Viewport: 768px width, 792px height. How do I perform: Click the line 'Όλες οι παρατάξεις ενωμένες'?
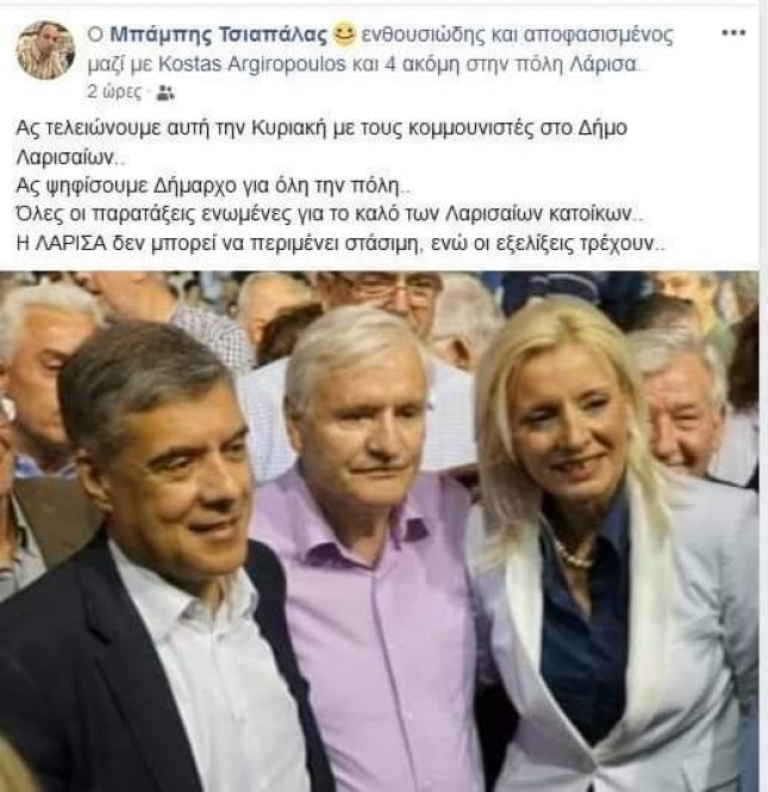point(330,214)
